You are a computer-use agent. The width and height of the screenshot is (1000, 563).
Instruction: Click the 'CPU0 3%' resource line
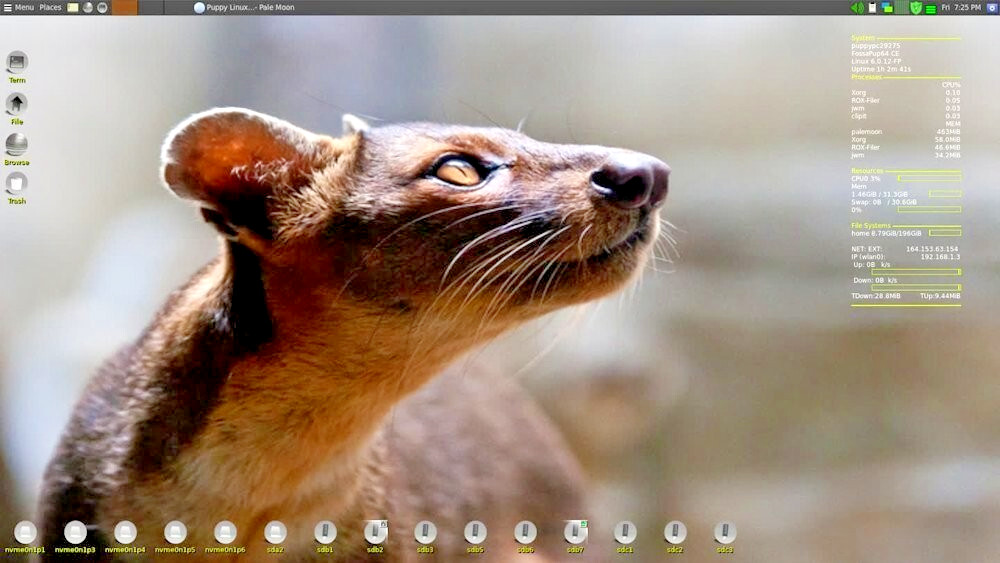(x=865, y=179)
